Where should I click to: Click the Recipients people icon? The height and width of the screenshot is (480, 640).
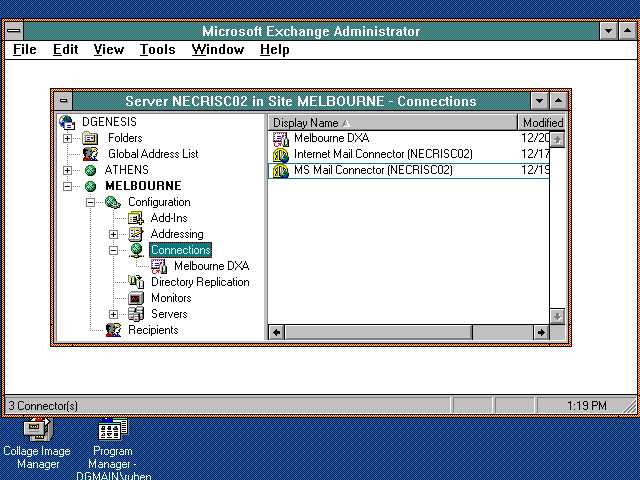click(x=113, y=330)
